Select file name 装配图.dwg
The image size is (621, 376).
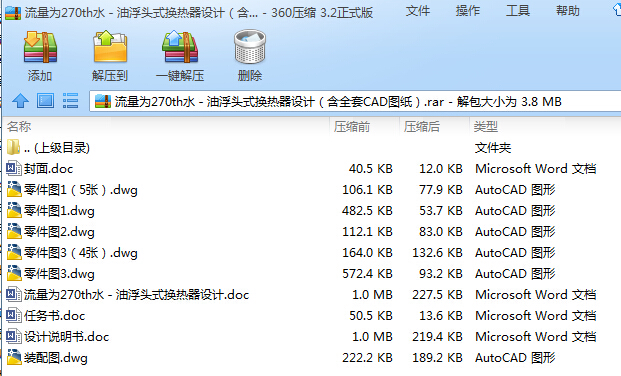tap(56, 358)
